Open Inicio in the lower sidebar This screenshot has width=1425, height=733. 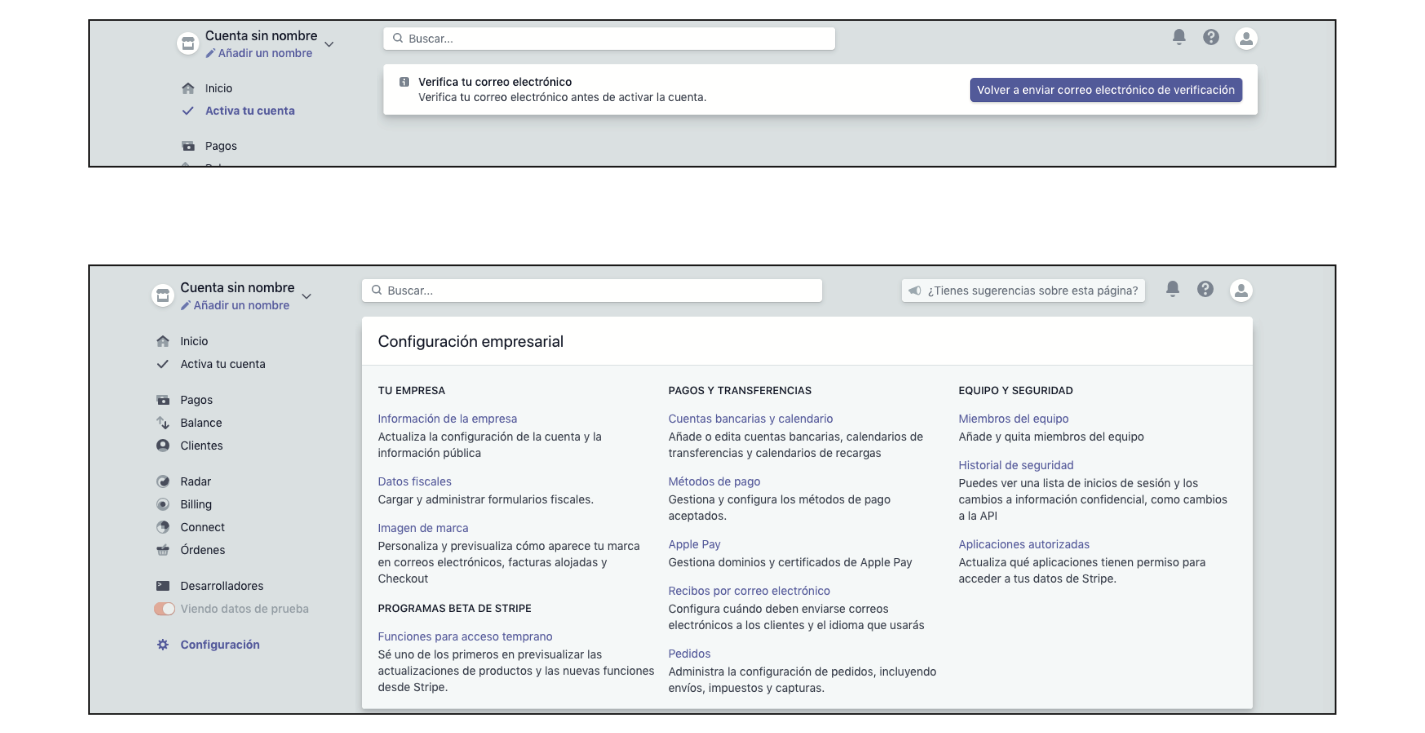(x=194, y=341)
